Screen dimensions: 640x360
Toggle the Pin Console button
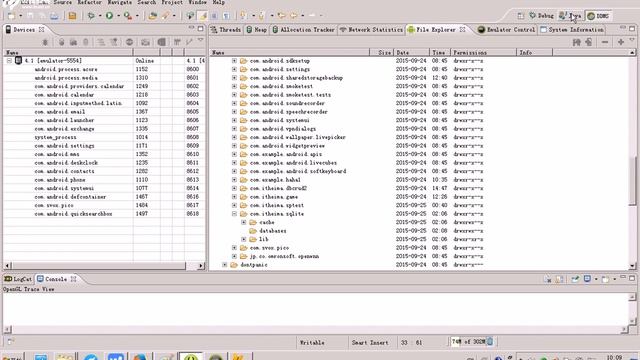[575, 279]
